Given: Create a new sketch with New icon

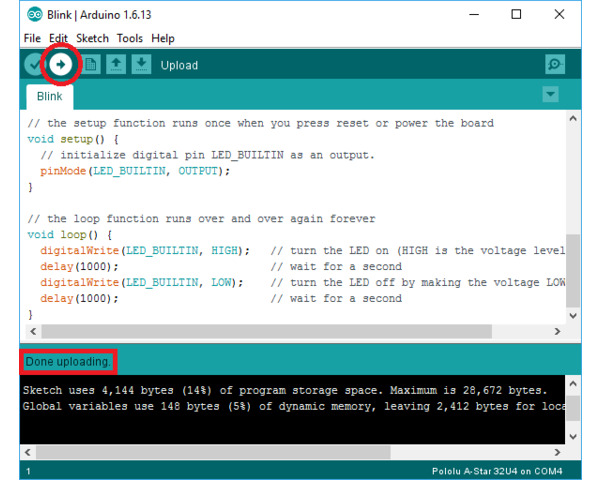Looking at the screenshot, I should (x=91, y=64).
